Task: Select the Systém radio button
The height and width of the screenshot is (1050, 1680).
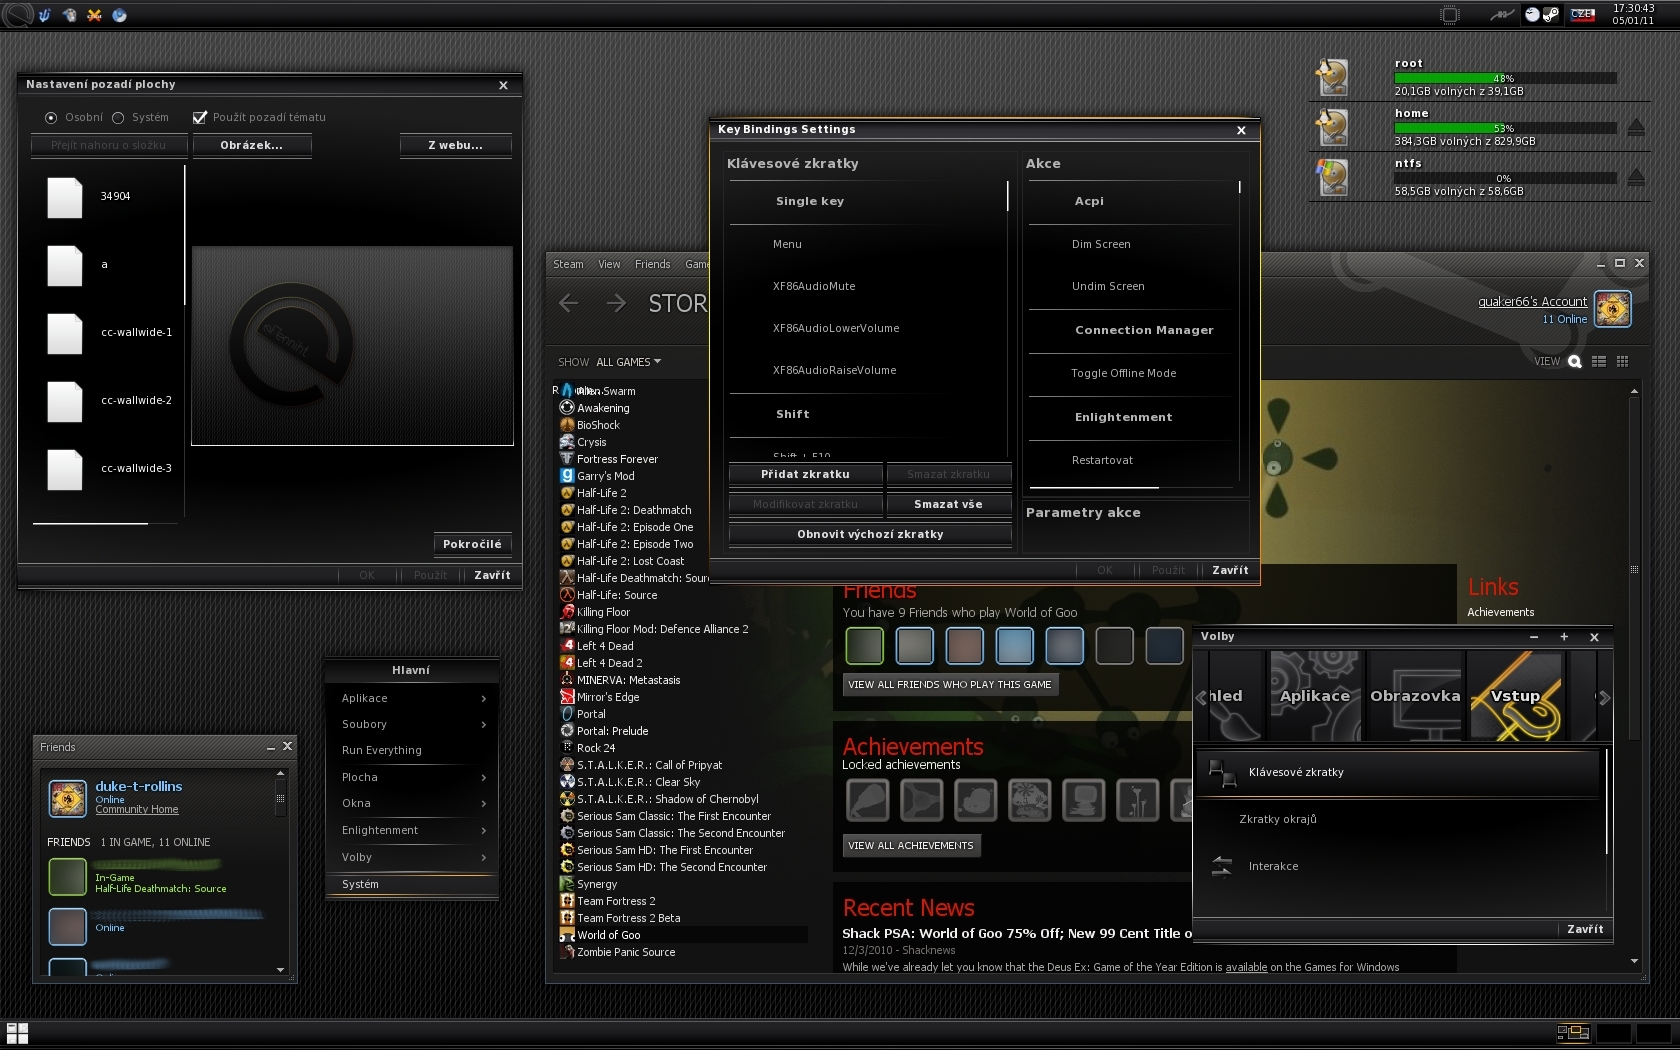Action: pos(118,118)
